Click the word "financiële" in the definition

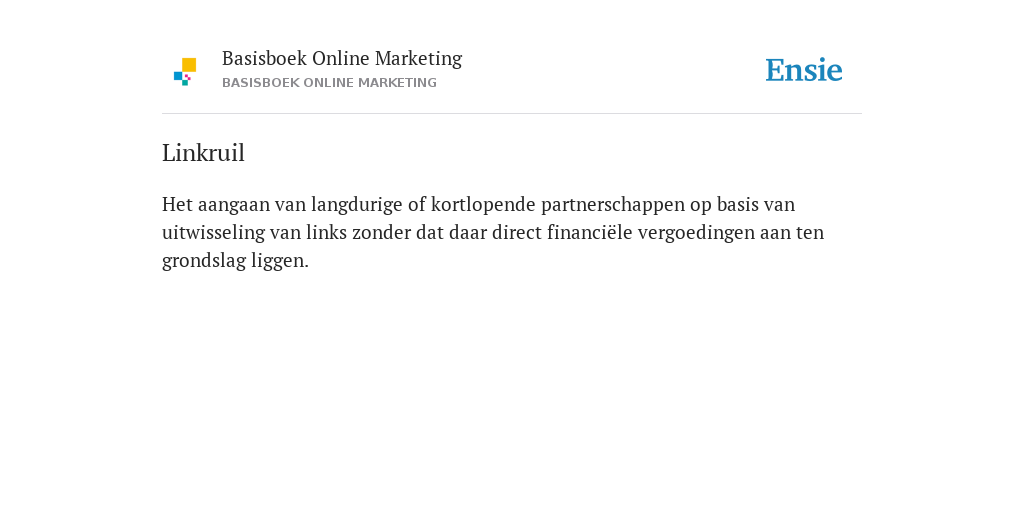click(590, 232)
